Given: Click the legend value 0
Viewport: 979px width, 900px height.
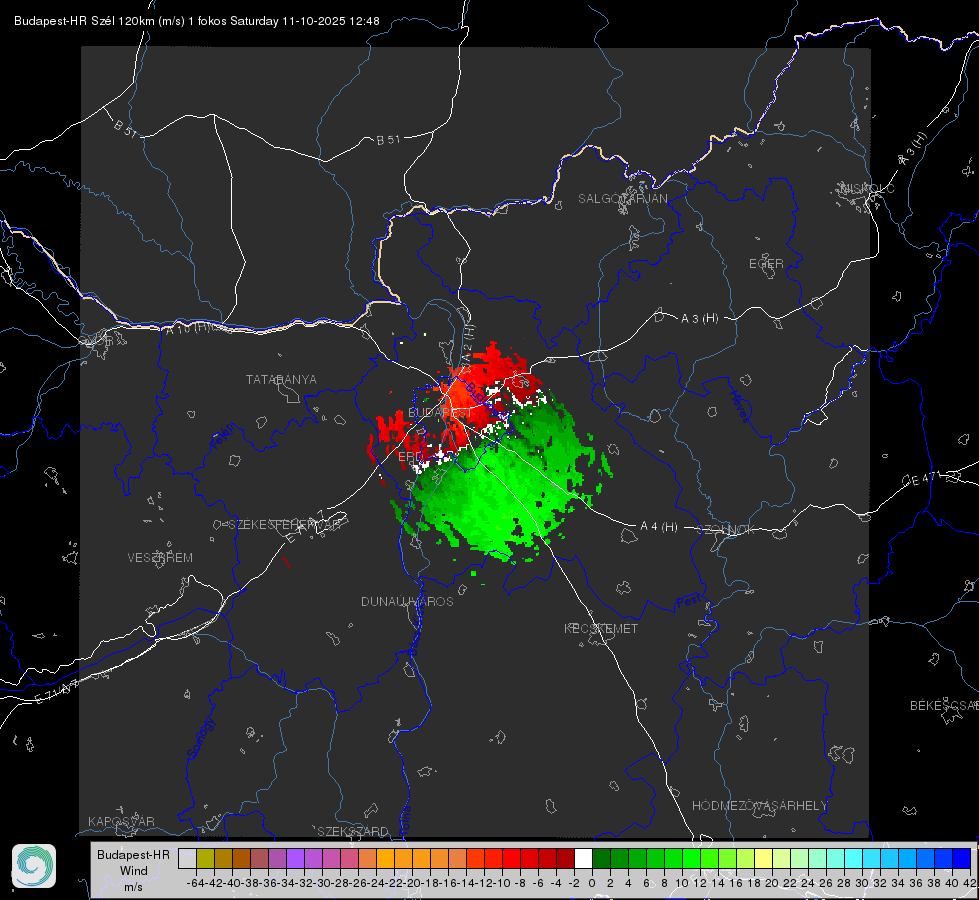Looking at the screenshot, I should click(592, 883).
